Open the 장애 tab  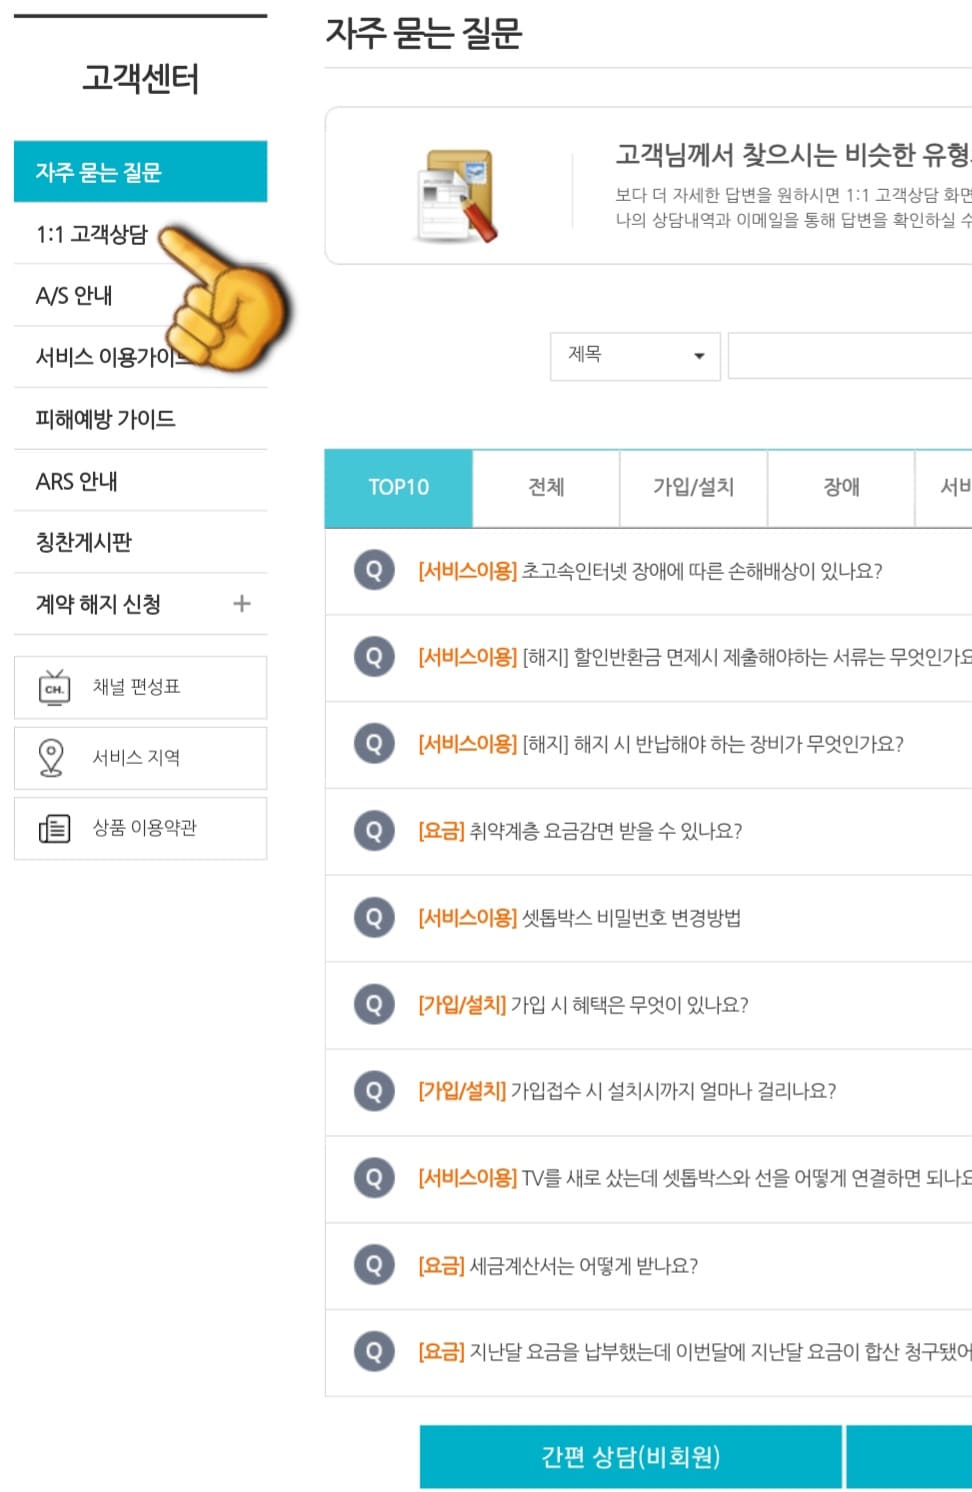(840, 487)
